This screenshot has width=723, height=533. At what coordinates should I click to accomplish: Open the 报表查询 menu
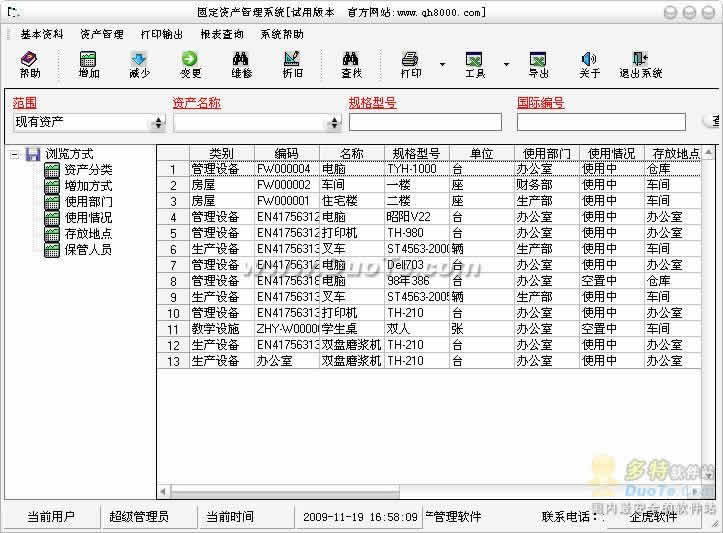coord(221,34)
